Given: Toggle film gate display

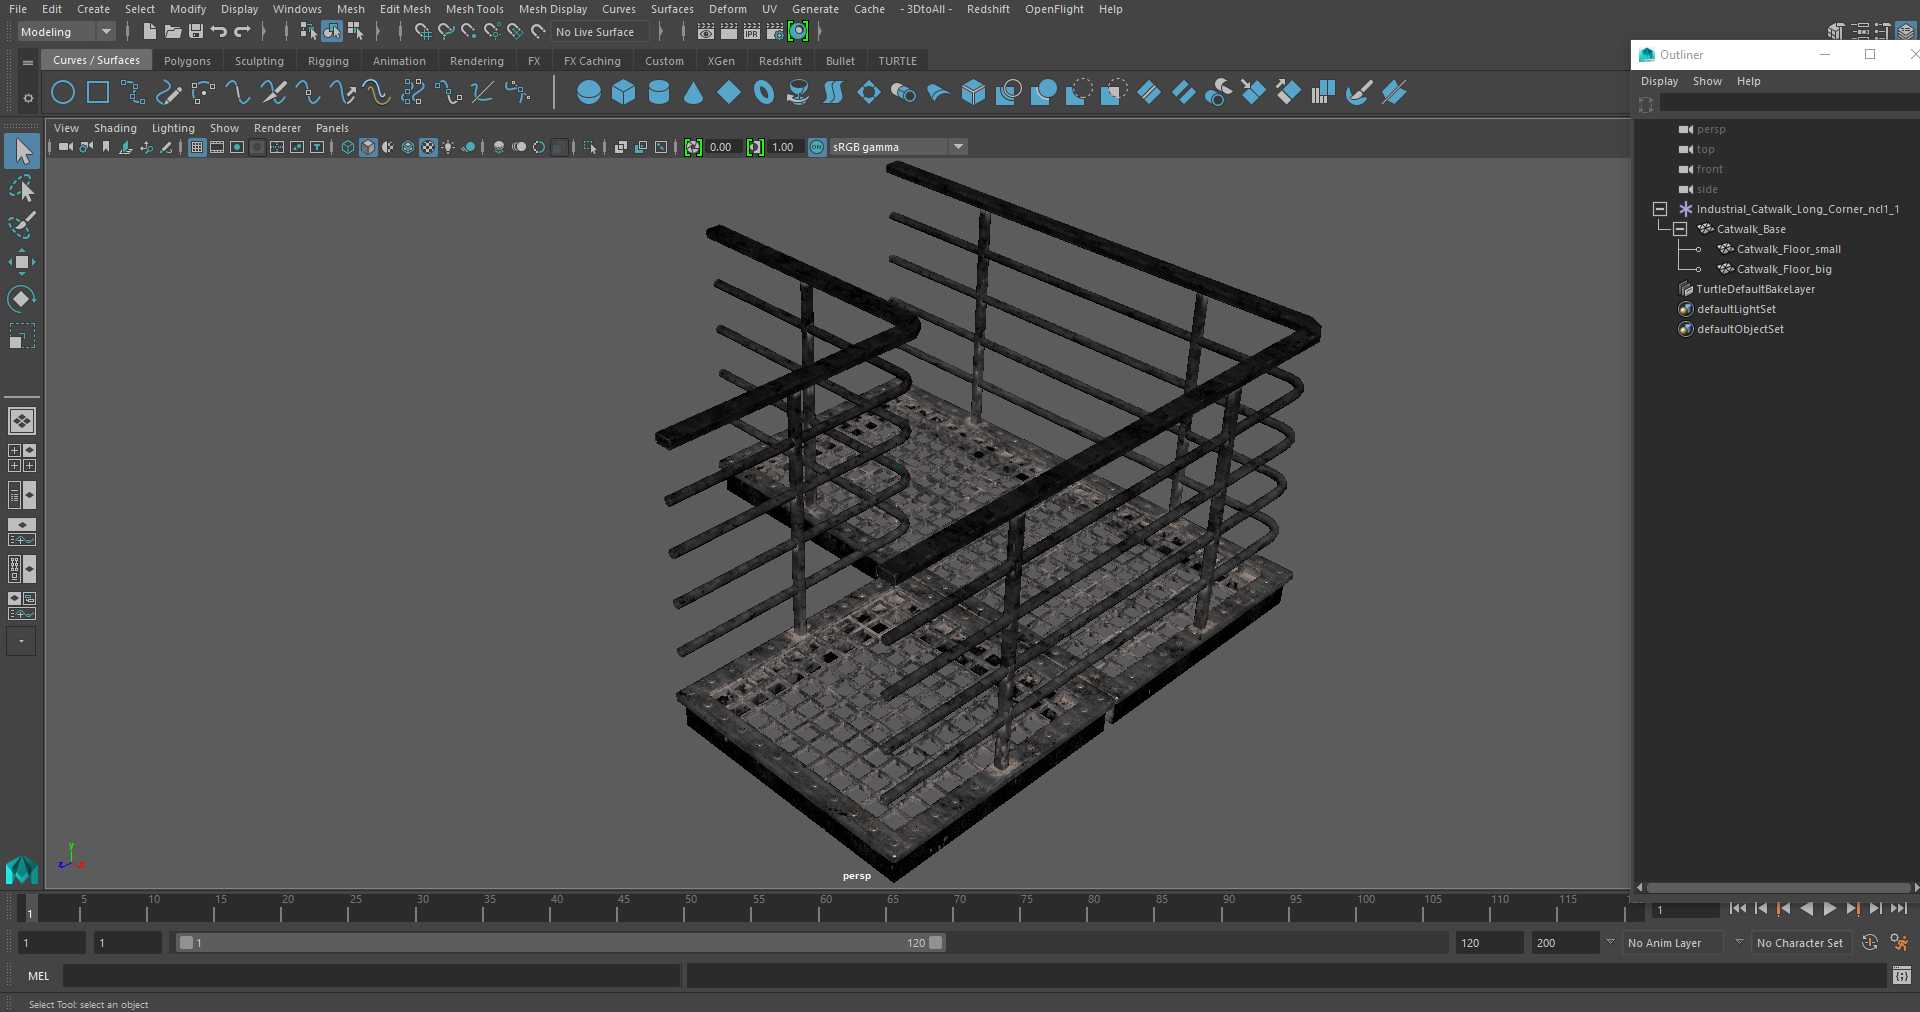Looking at the screenshot, I should click(x=217, y=147).
